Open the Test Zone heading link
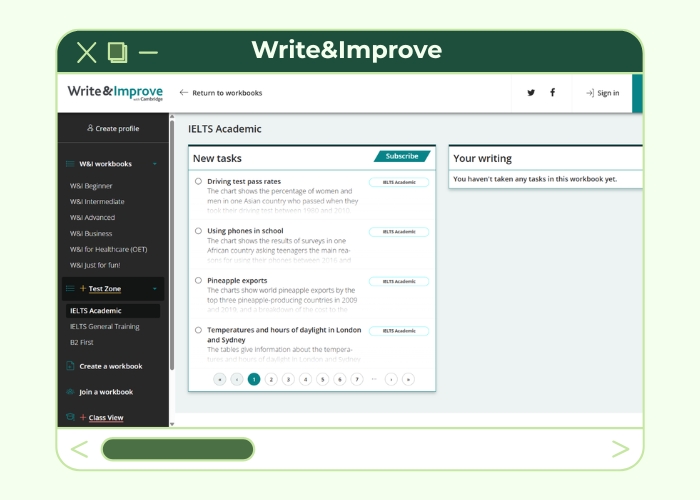This screenshot has width=700, height=500. click(105, 289)
